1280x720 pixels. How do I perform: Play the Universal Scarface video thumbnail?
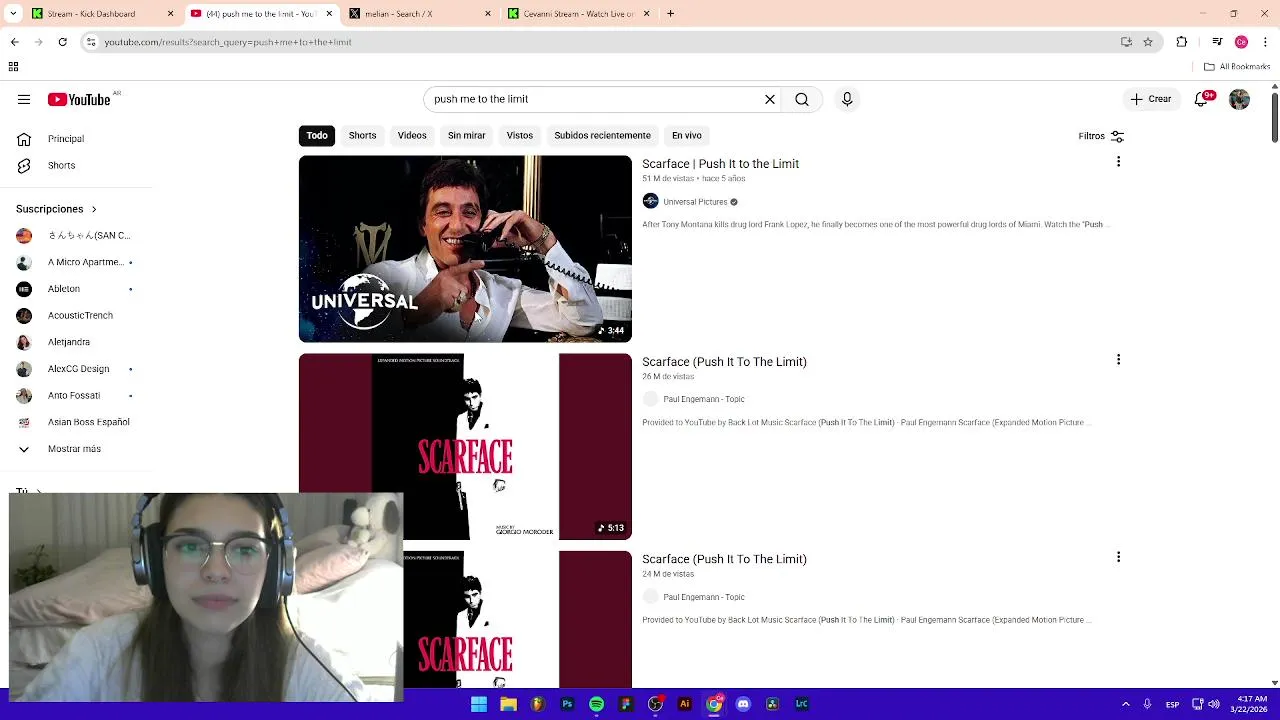(465, 249)
